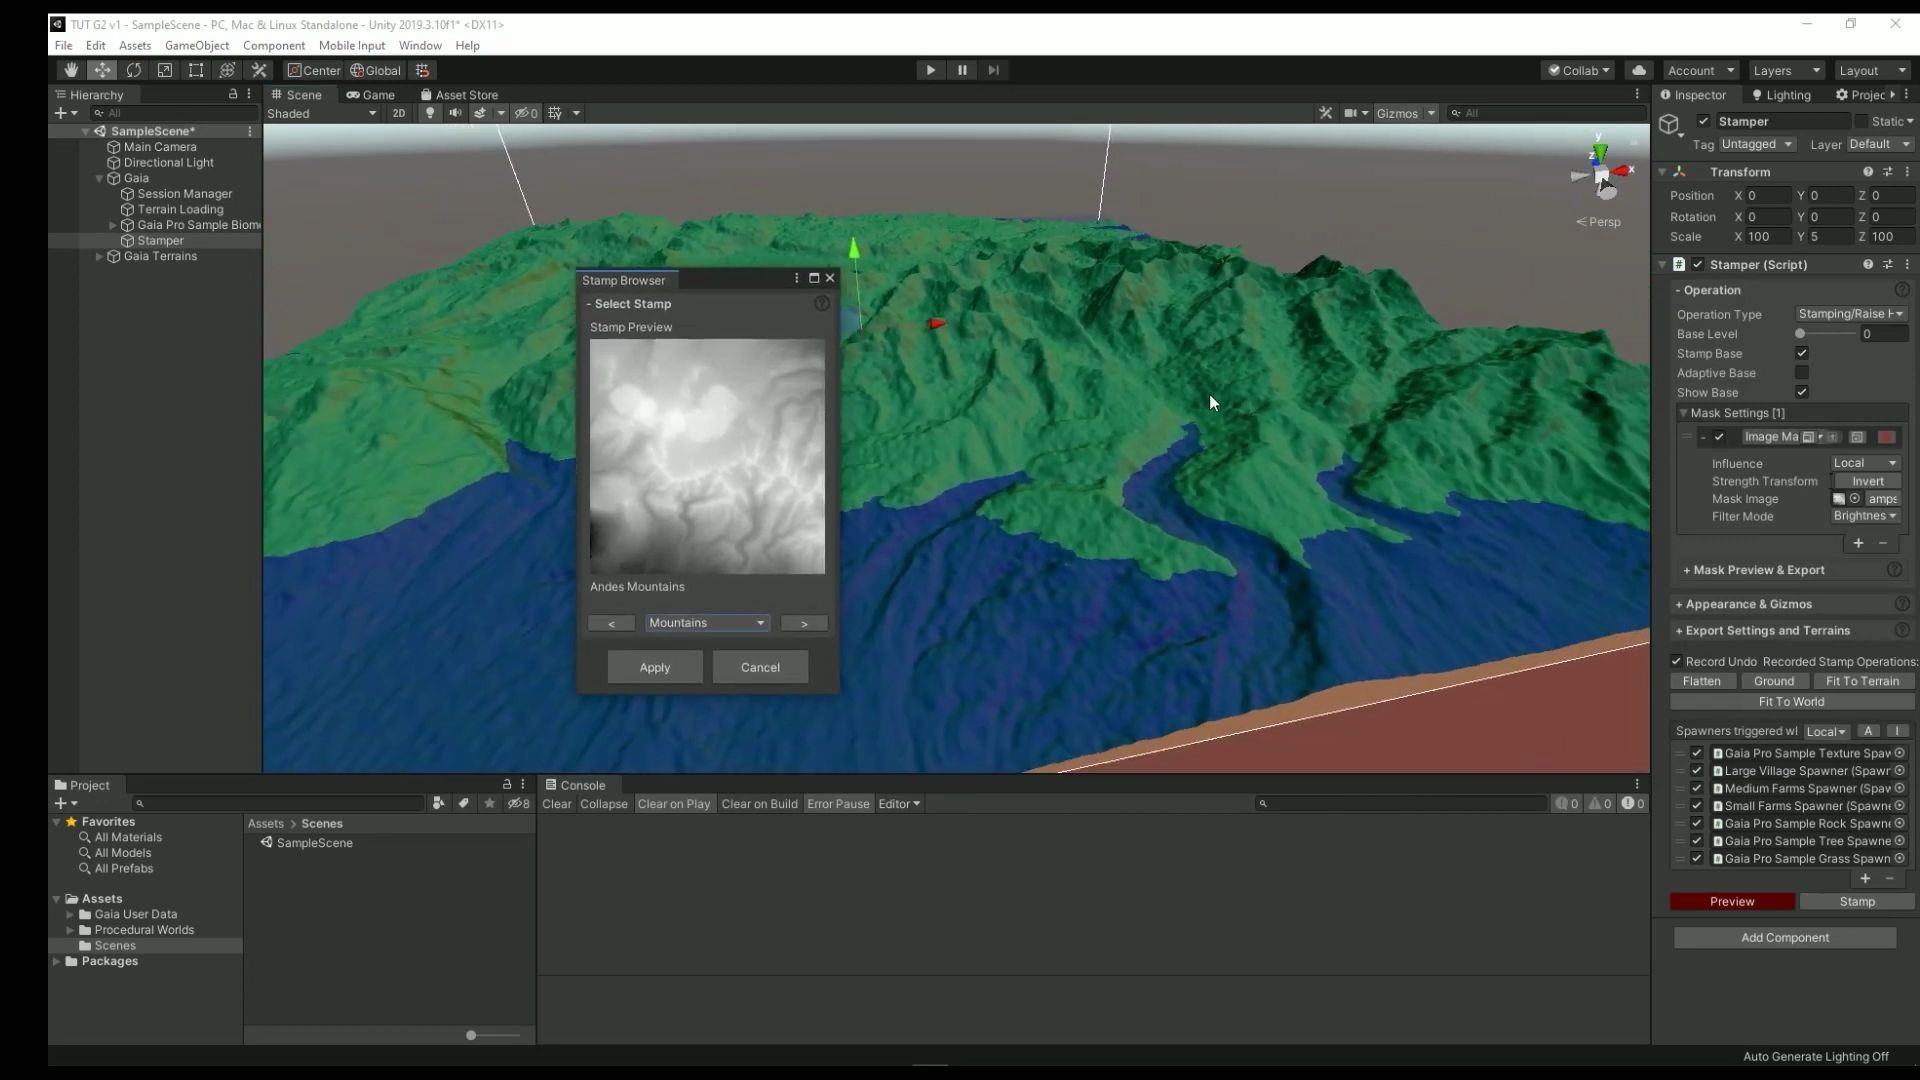Viewport: 1920px width, 1080px height.
Task: Click mask image object picker circle
Action: tap(1855, 499)
